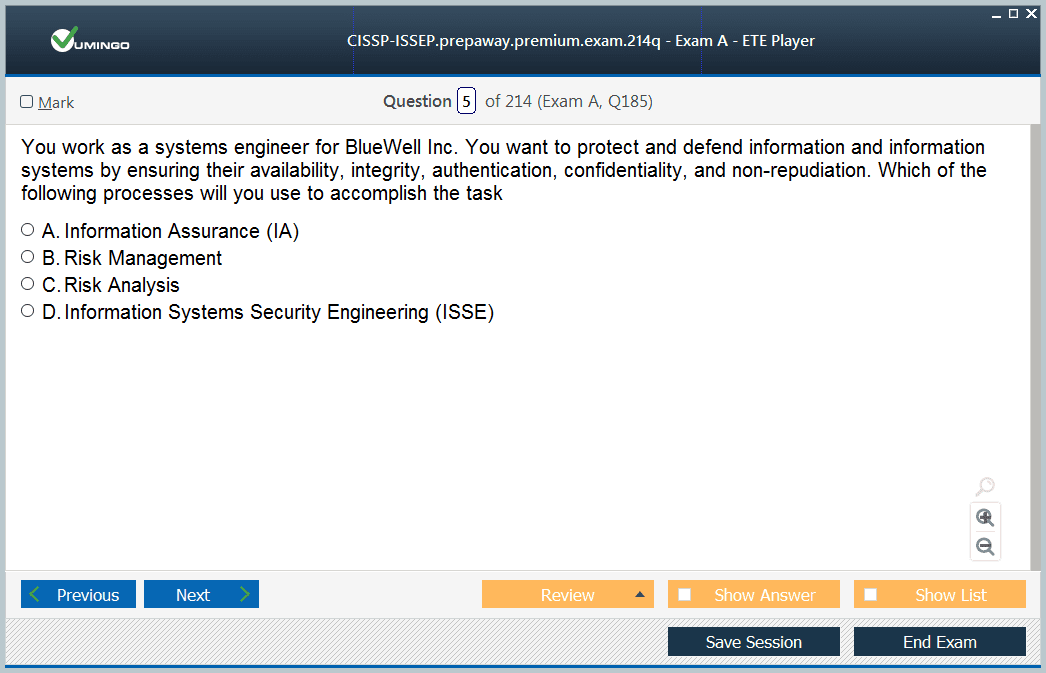The width and height of the screenshot is (1046, 673).
Task: Enable the Show List checkbox
Action: click(x=871, y=595)
